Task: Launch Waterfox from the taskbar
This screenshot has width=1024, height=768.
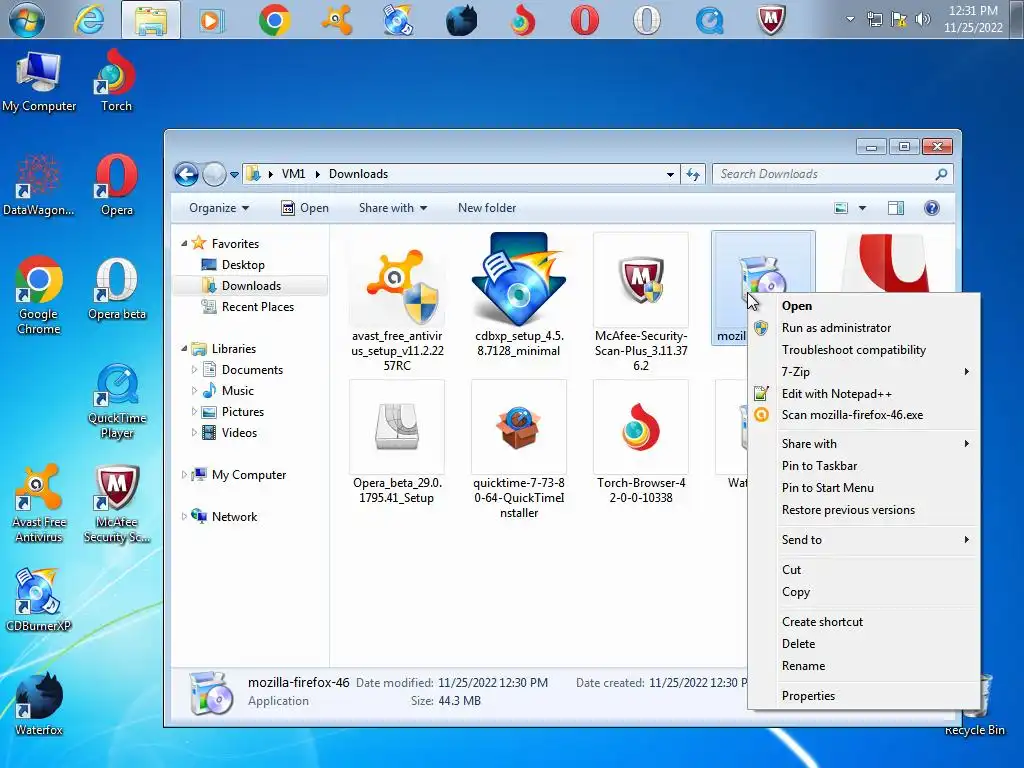Action: 460,20
